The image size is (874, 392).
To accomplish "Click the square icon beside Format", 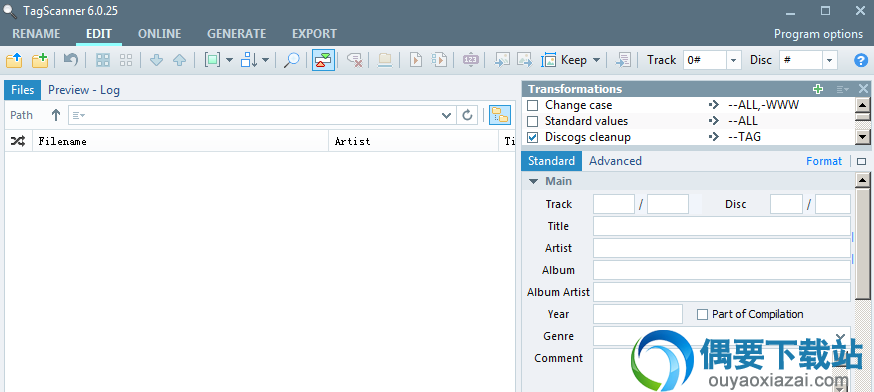I will (x=862, y=162).
